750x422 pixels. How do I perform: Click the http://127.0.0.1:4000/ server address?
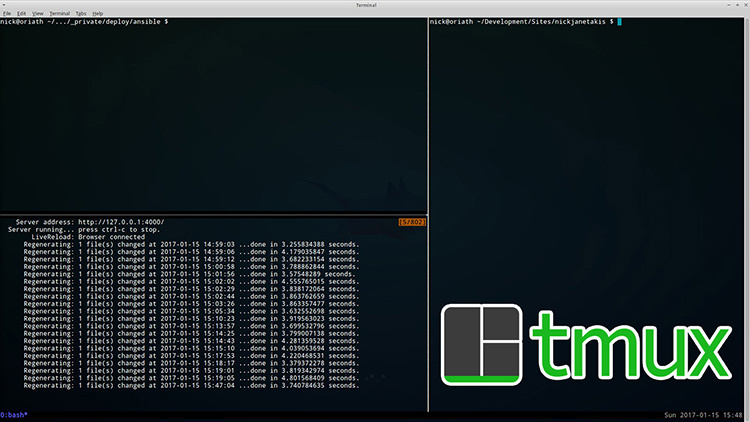point(121,222)
